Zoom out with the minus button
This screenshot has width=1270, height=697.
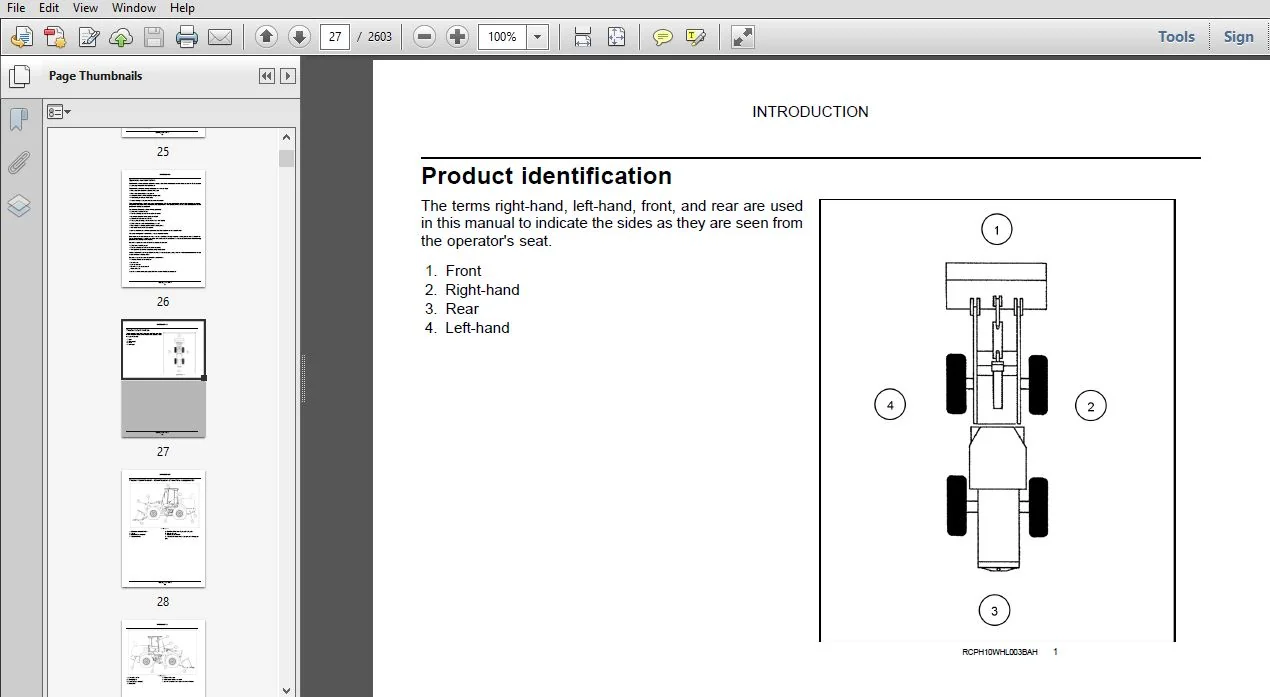[425, 37]
